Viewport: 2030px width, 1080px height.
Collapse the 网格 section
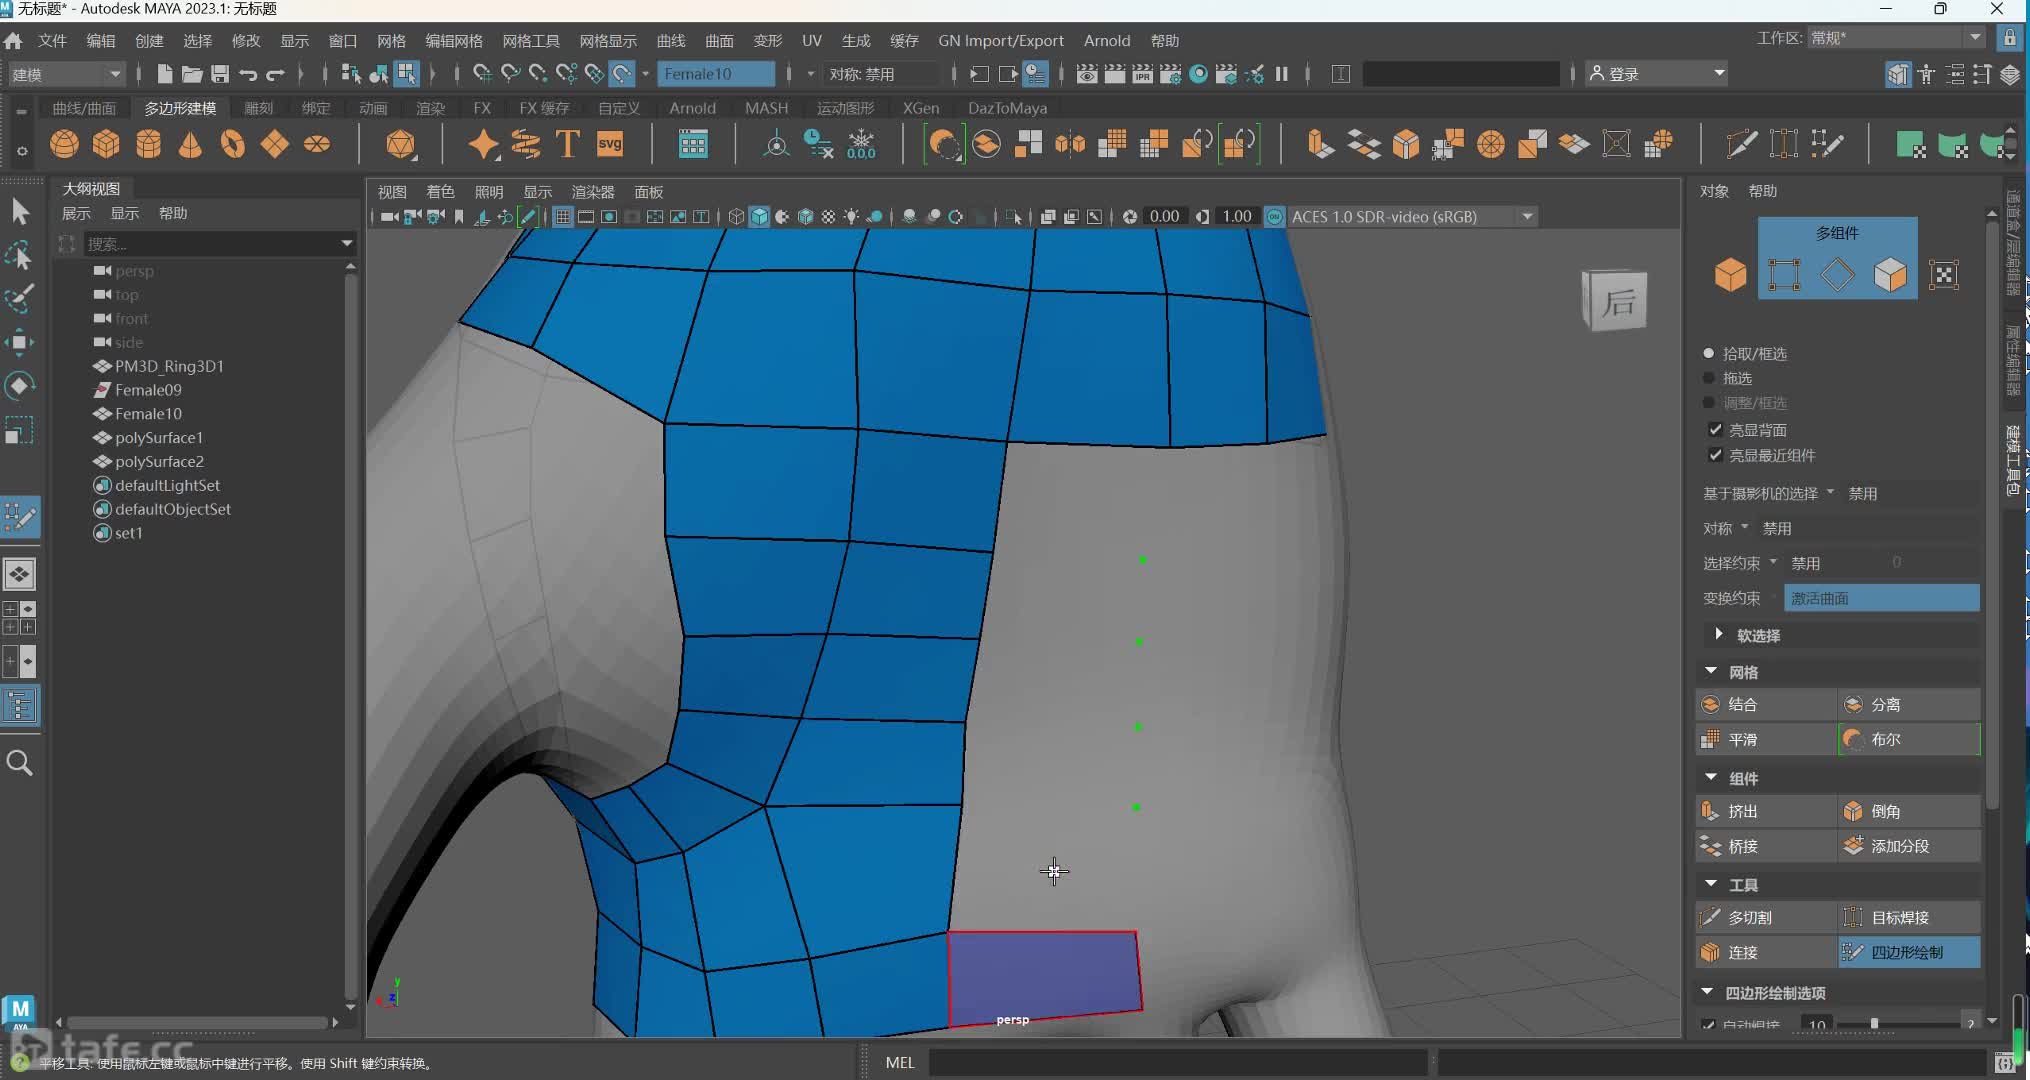point(1711,672)
